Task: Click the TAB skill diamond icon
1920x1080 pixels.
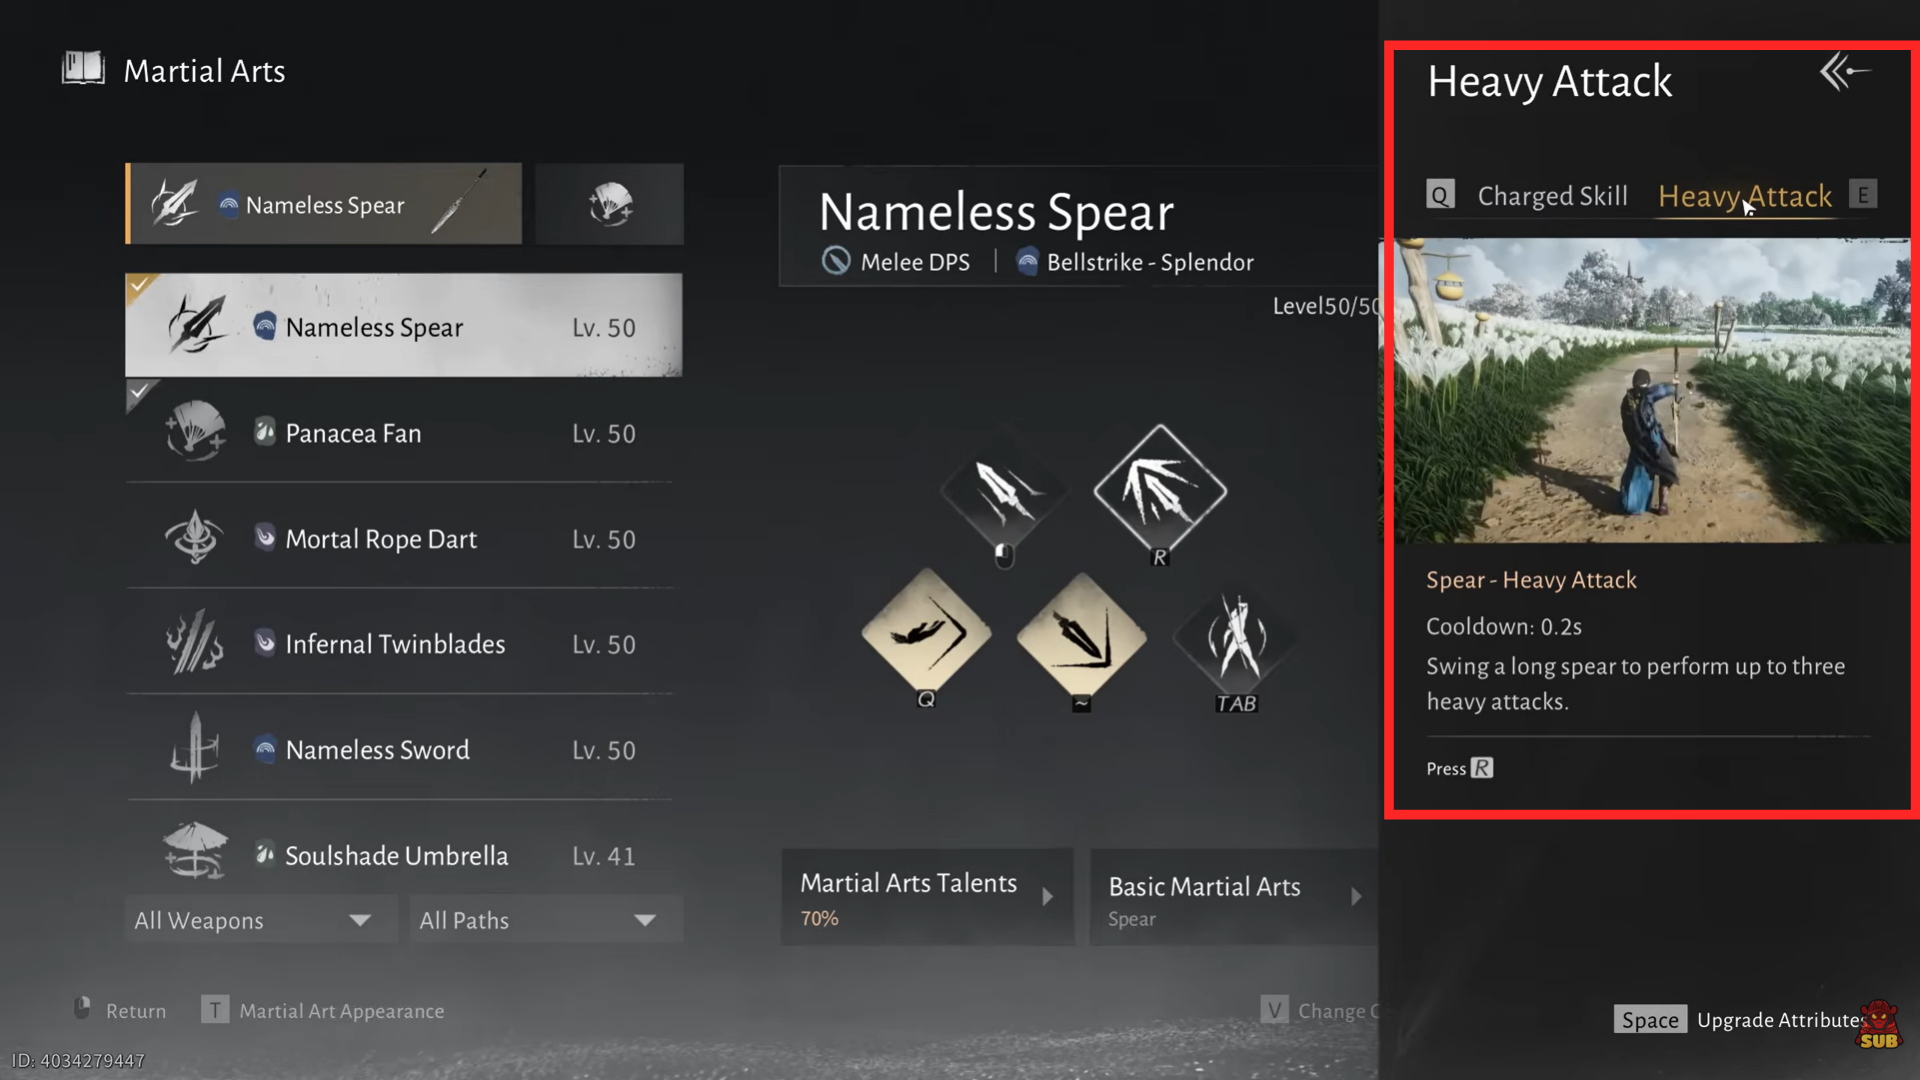Action: click(1237, 638)
